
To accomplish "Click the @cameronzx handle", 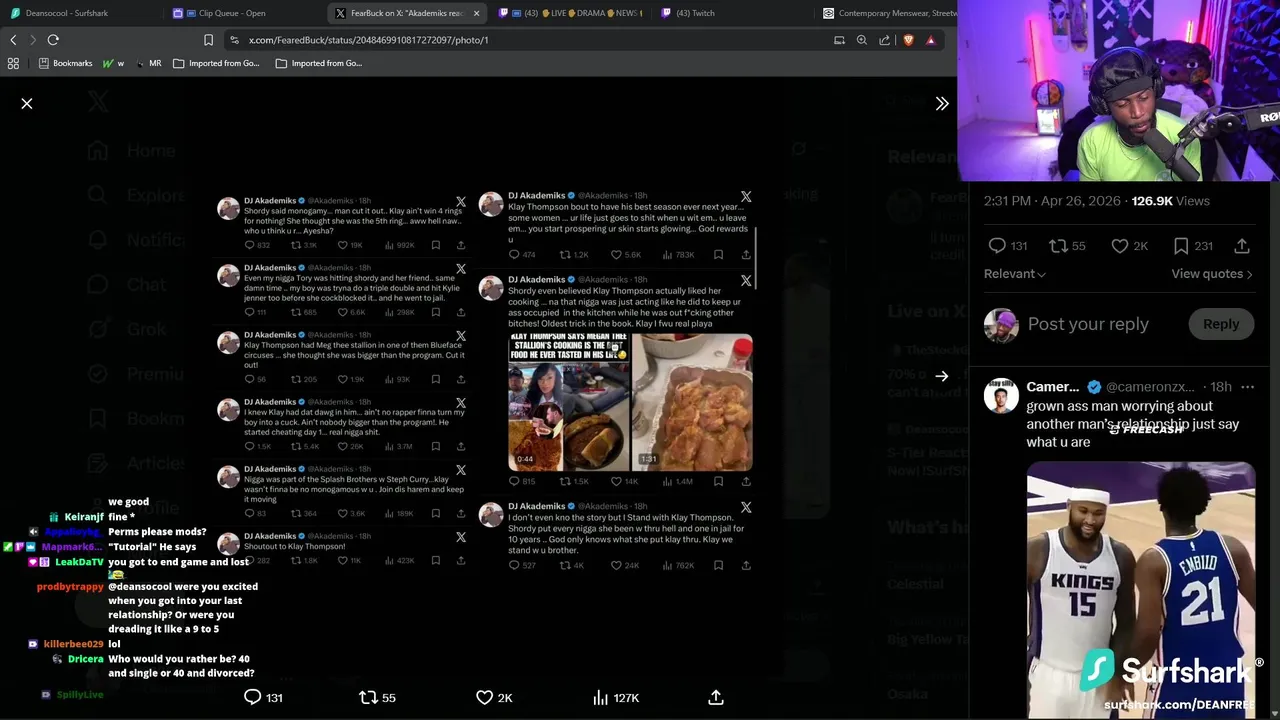I will (x=1150, y=387).
